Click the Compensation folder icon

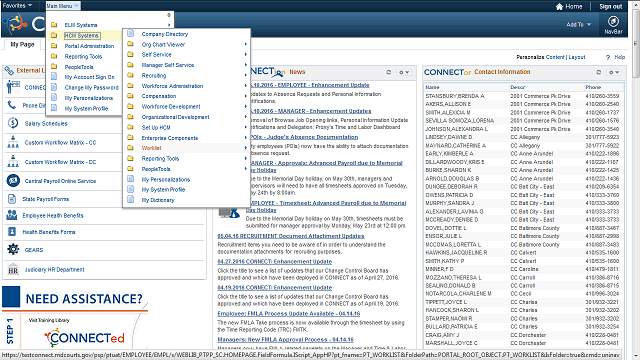tap(131, 96)
